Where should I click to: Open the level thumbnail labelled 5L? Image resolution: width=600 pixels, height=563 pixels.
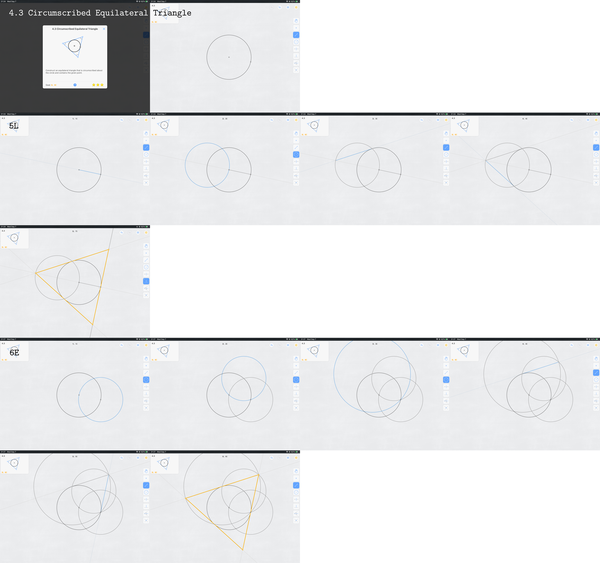(14, 126)
